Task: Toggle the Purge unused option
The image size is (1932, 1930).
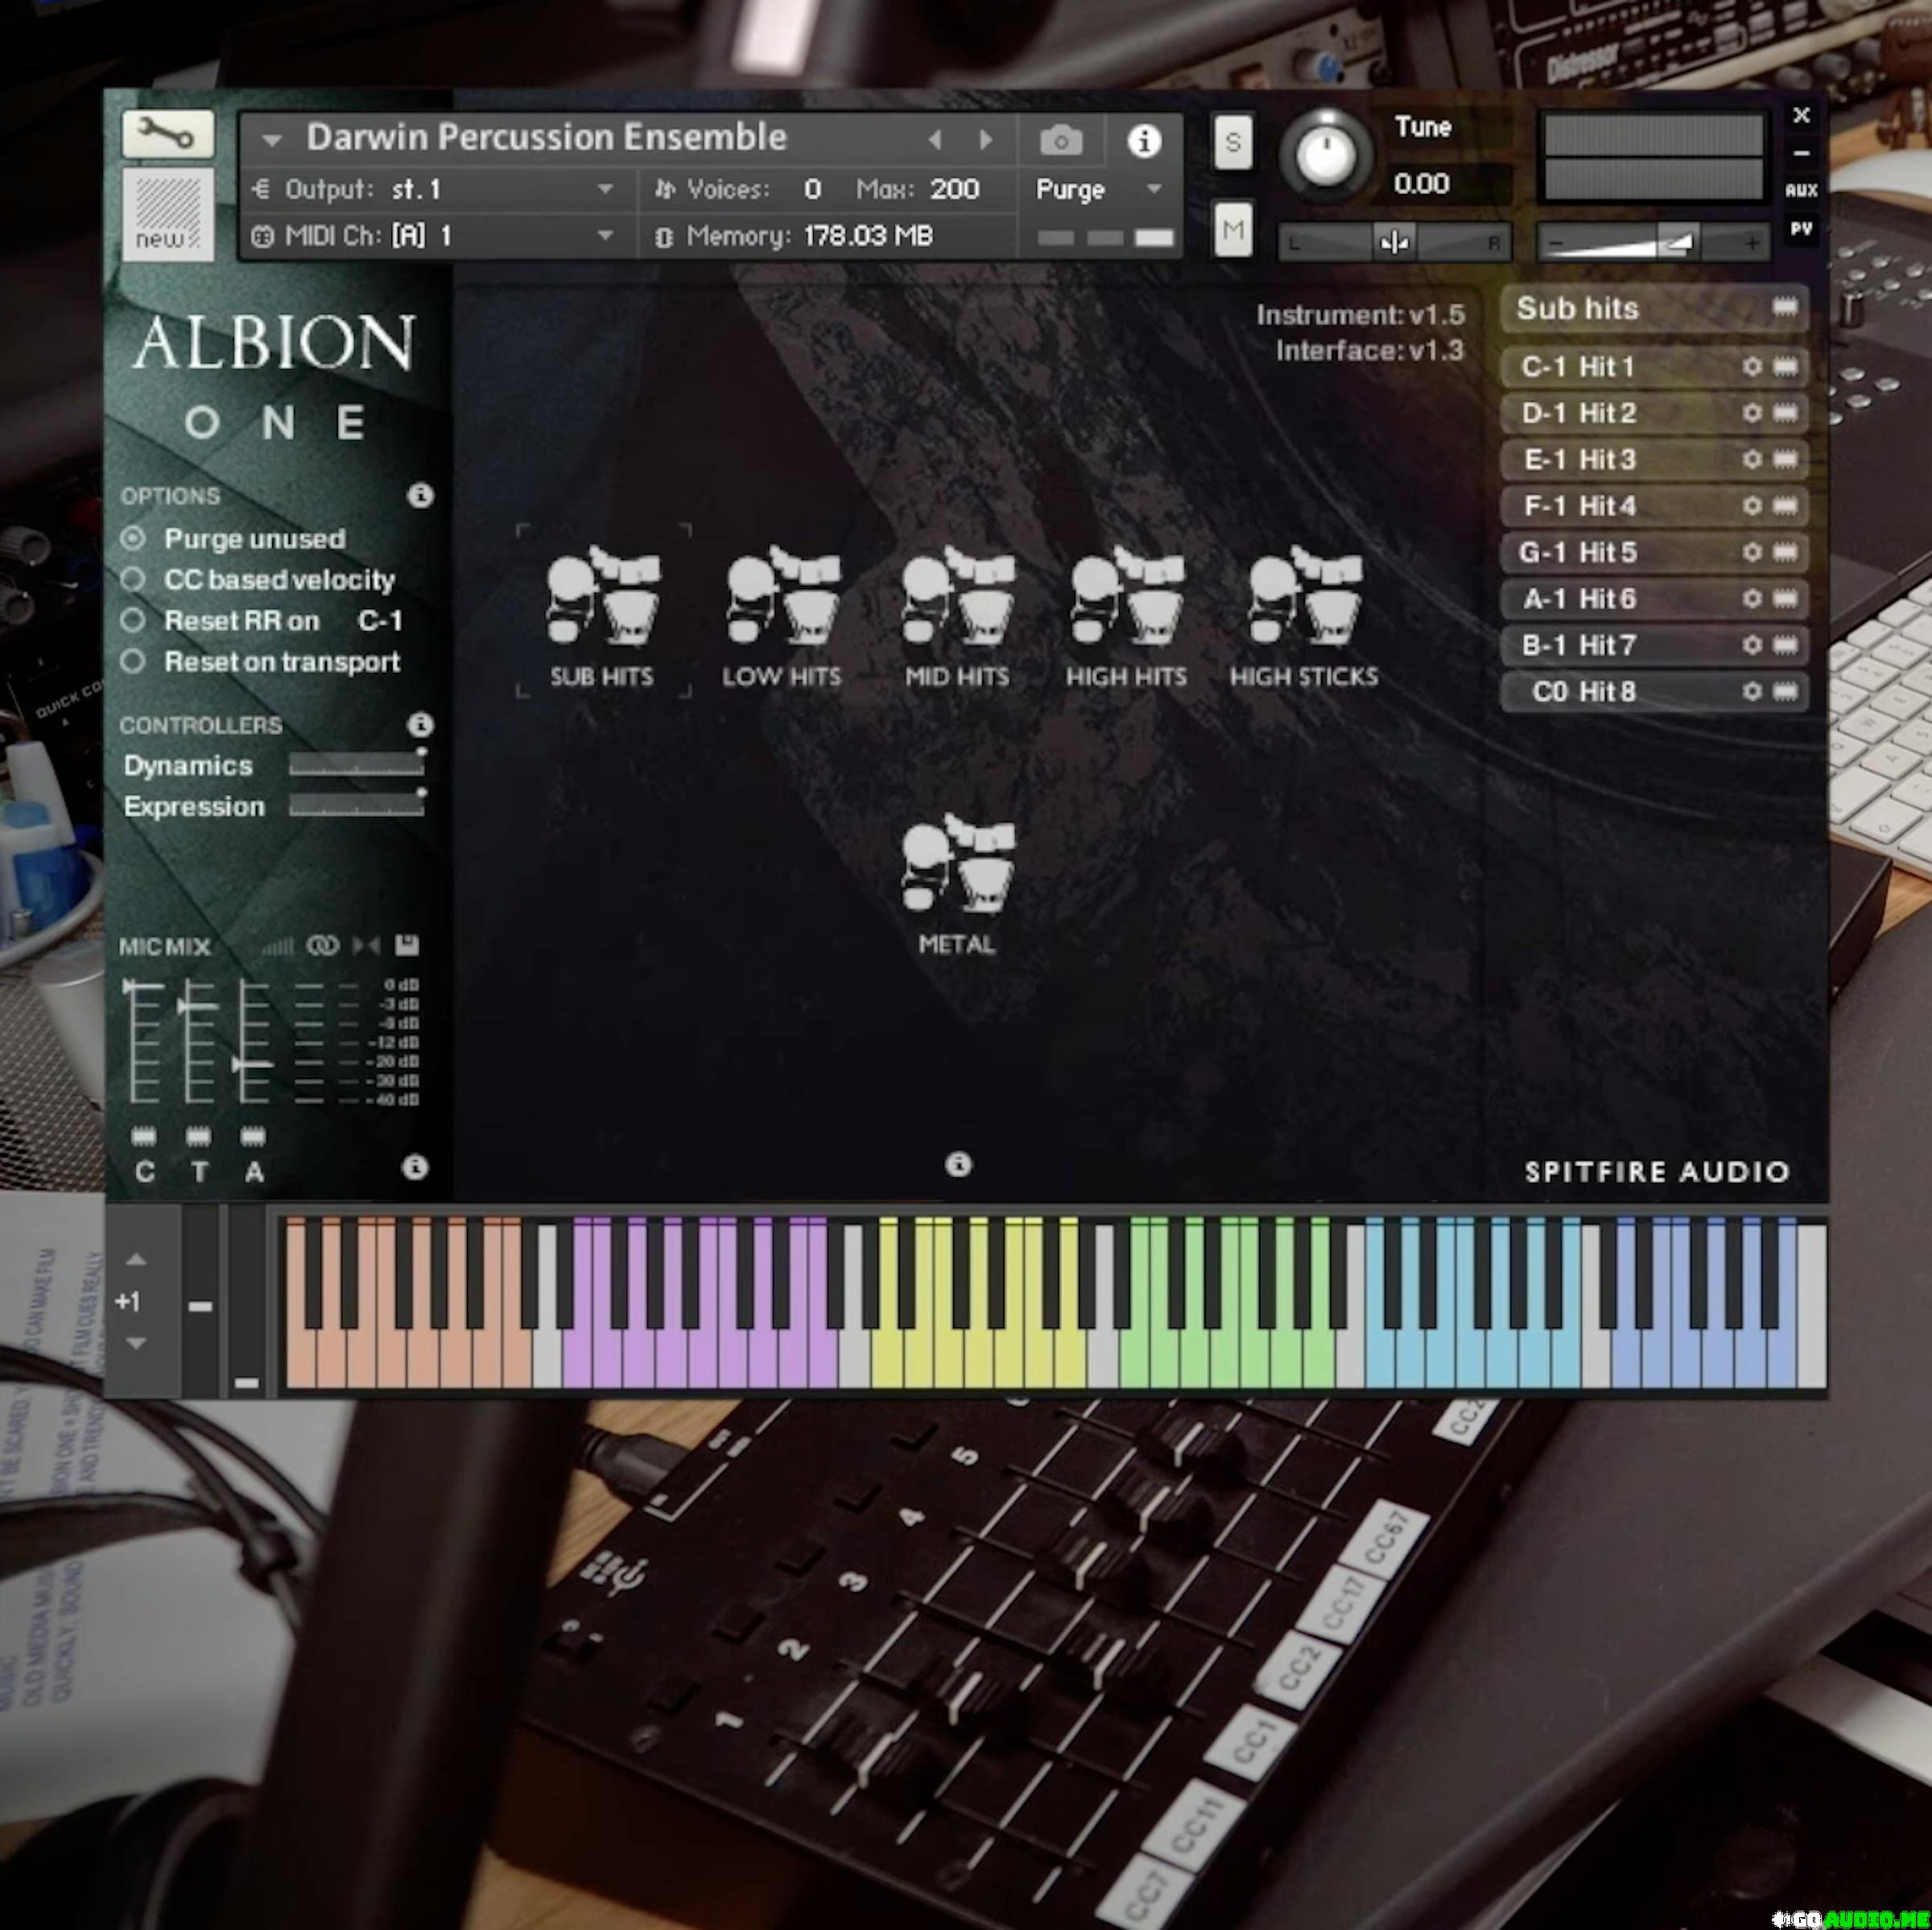Action: pyautogui.click(x=133, y=538)
